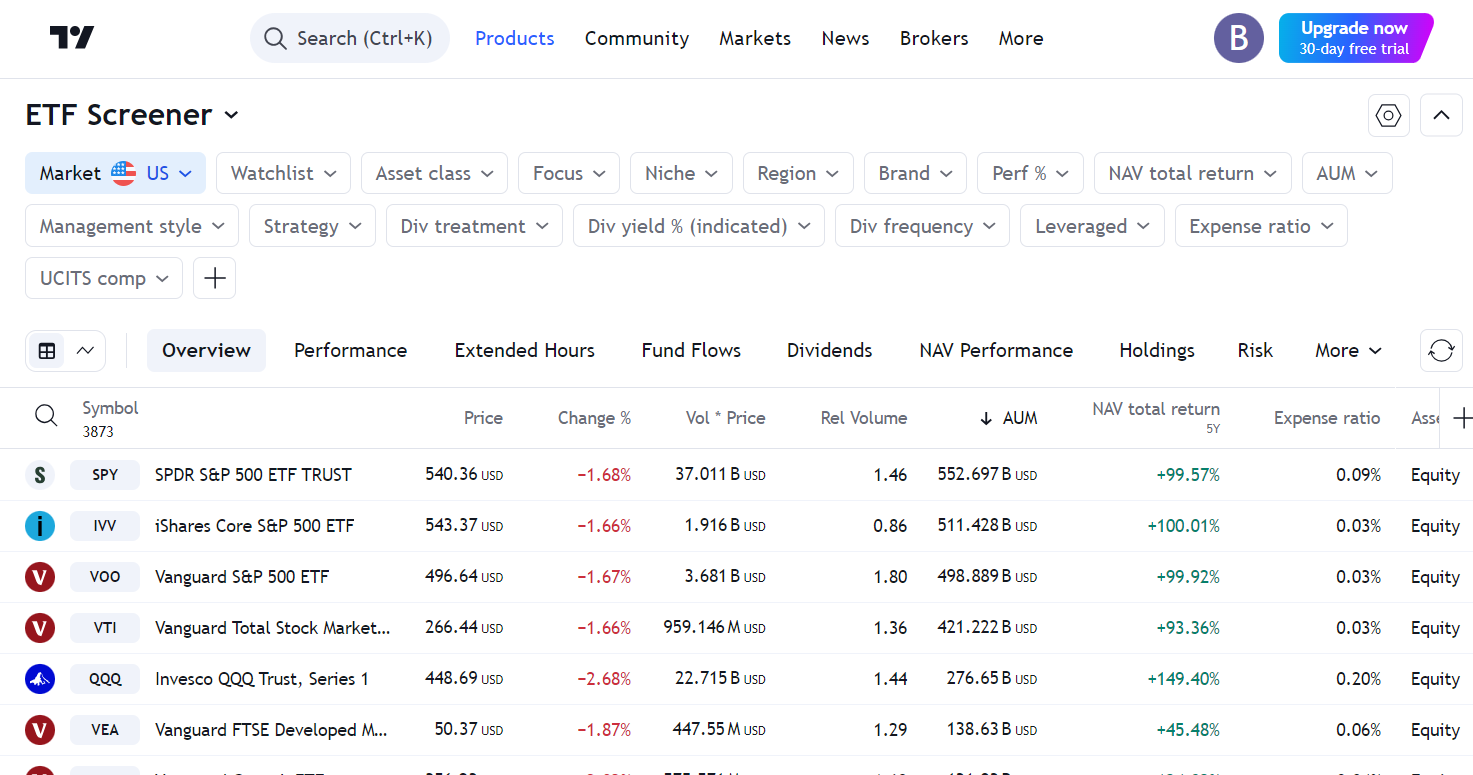The height and width of the screenshot is (775, 1473).
Task: Click Upgrade now 30-day free trial button
Action: [1356, 38]
